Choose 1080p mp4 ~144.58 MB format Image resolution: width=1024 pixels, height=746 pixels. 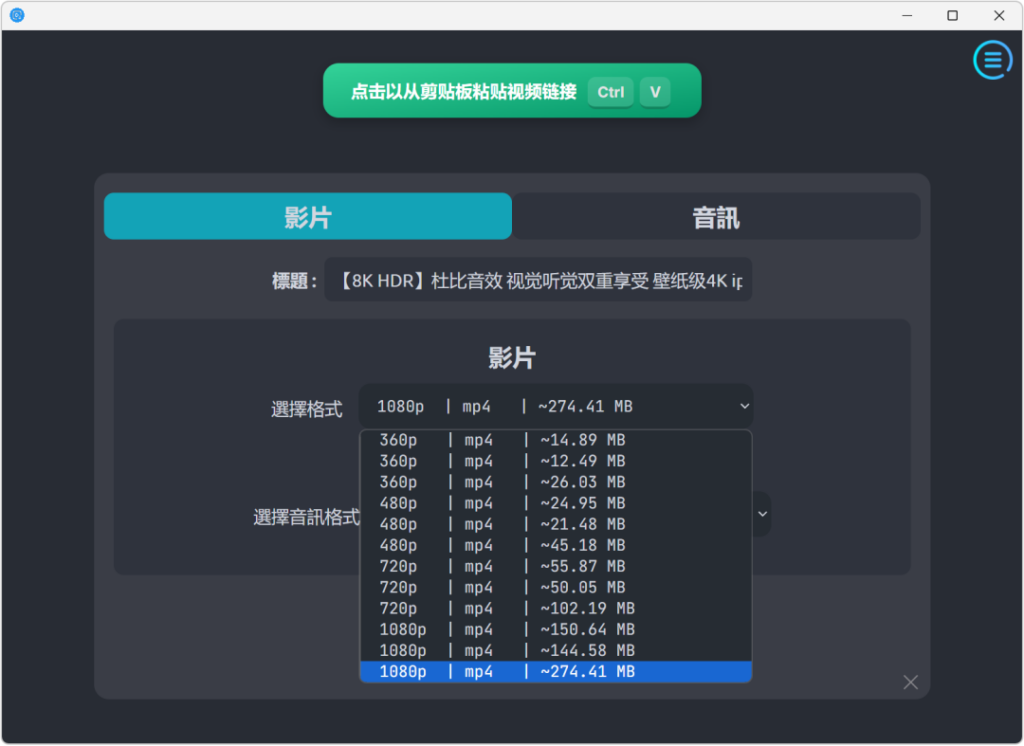[555, 650]
